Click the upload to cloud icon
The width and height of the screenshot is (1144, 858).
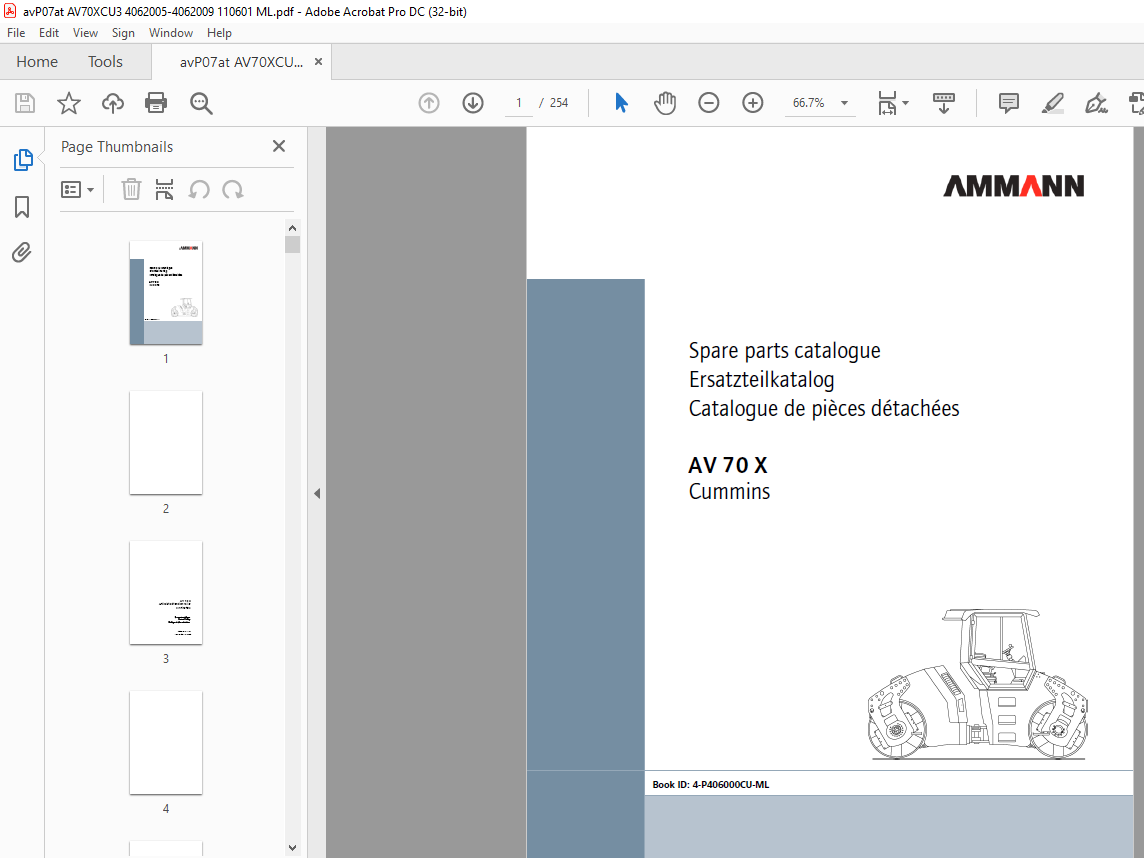pos(112,103)
